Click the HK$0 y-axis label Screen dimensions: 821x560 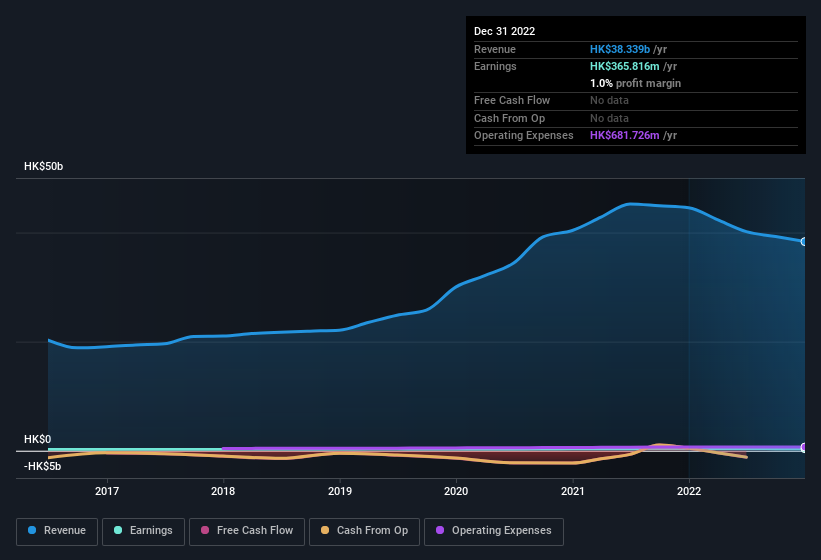38,439
